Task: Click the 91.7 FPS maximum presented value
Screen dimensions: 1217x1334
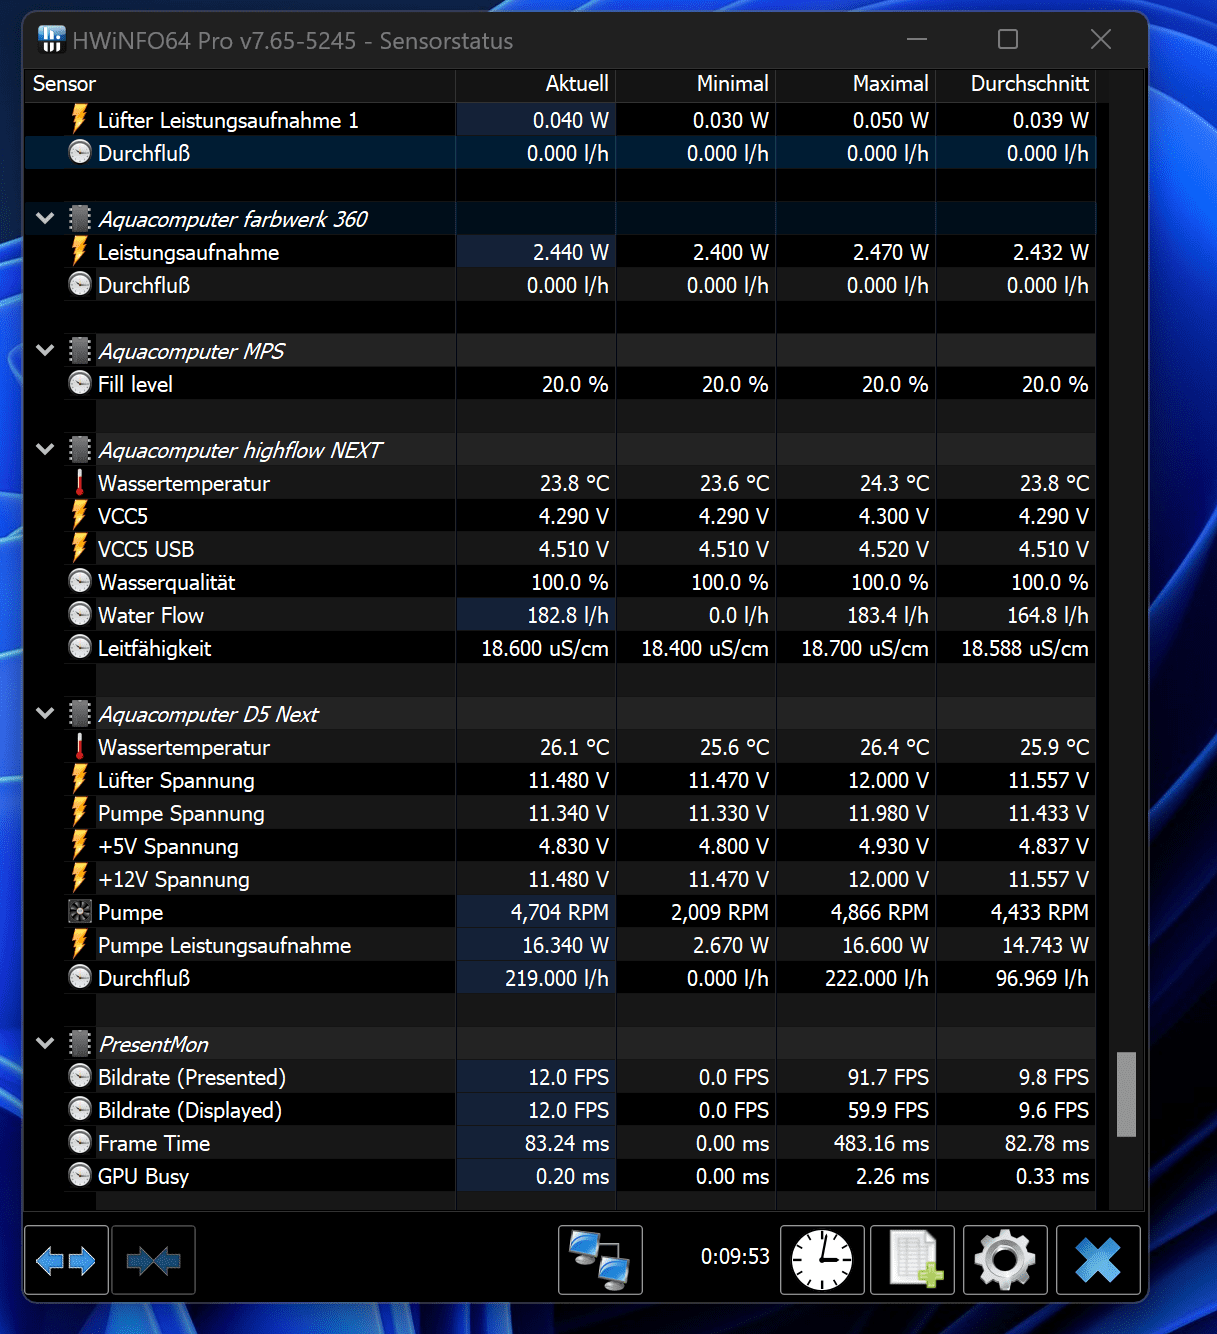Action: click(888, 1077)
